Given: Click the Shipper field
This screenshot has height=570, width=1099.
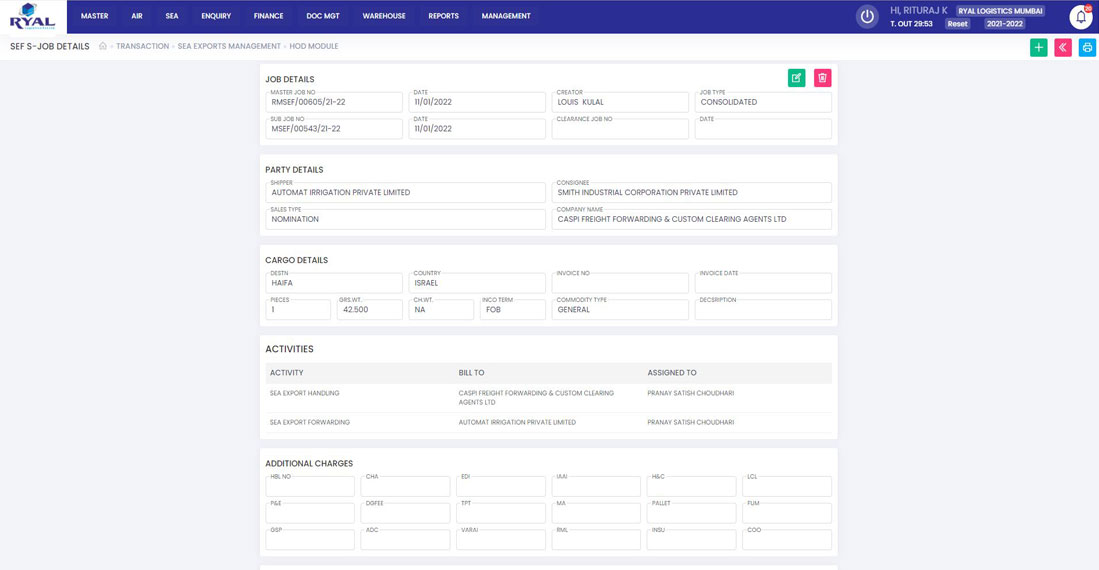Looking at the screenshot, I should coord(406,193).
